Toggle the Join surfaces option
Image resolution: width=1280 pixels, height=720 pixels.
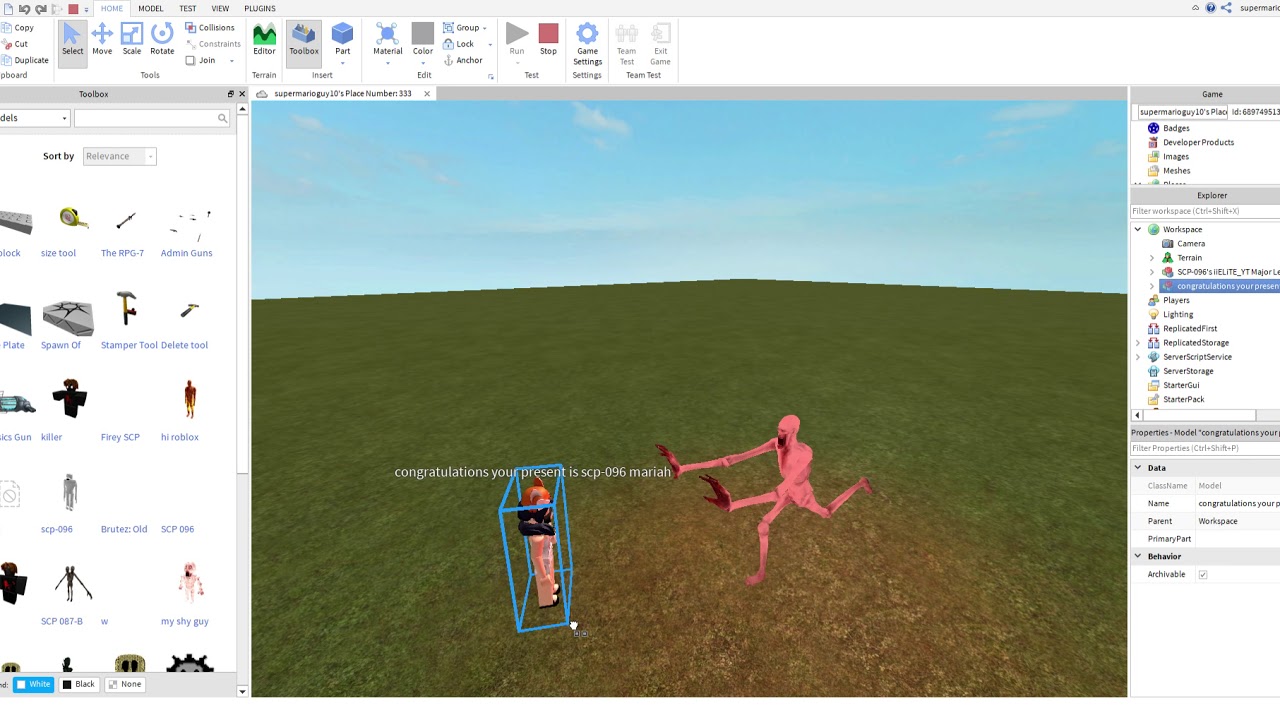(x=200, y=60)
